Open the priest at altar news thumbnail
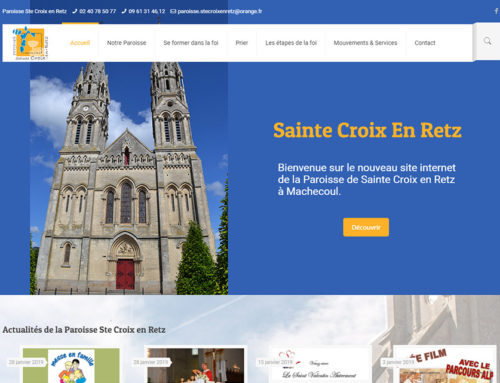 196,366
